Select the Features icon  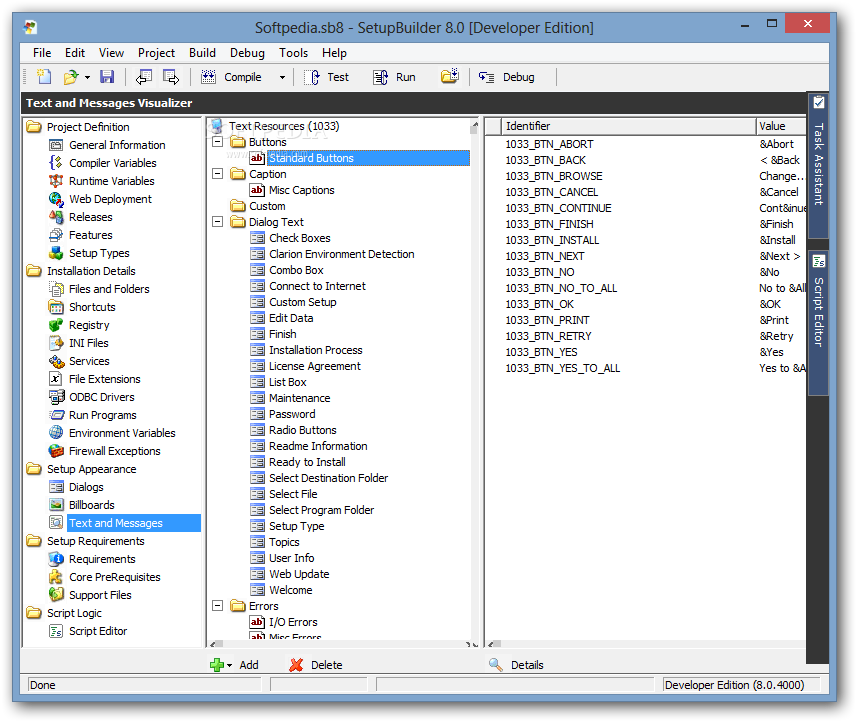56,235
